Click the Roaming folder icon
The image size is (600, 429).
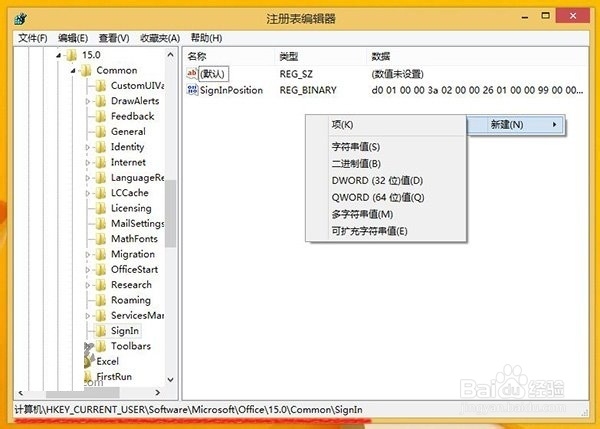101,300
